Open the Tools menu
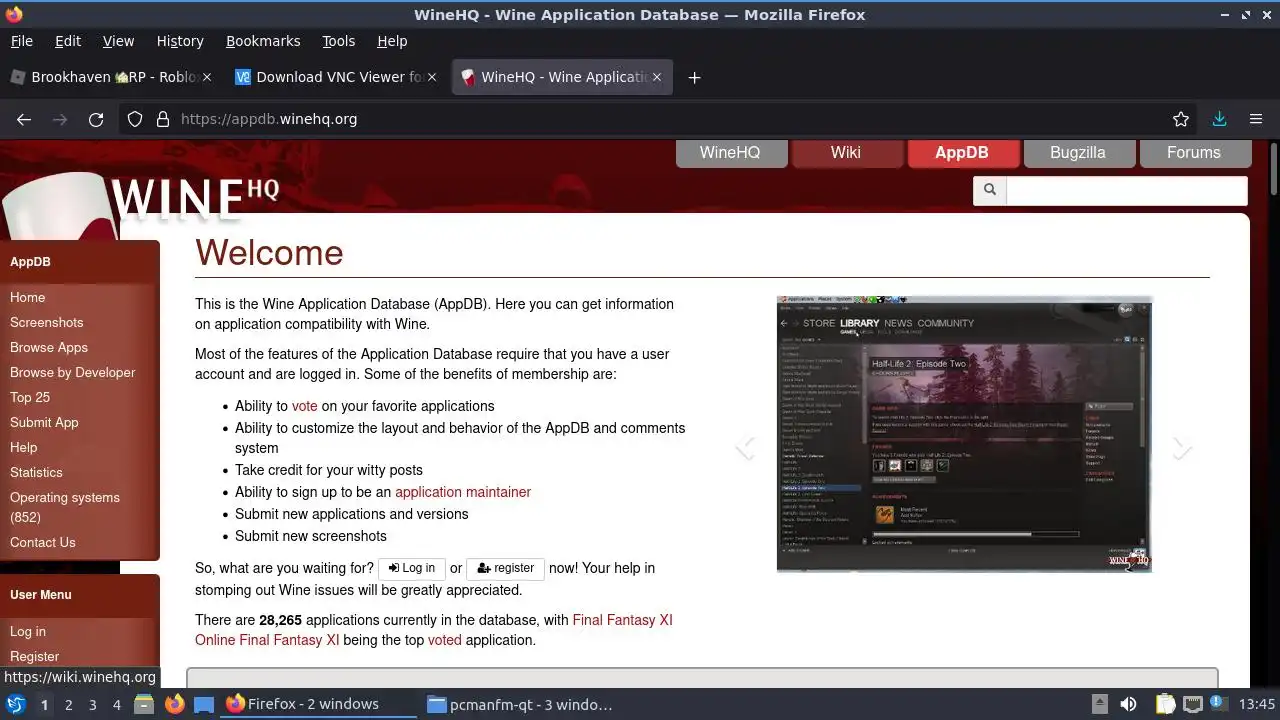 338,41
